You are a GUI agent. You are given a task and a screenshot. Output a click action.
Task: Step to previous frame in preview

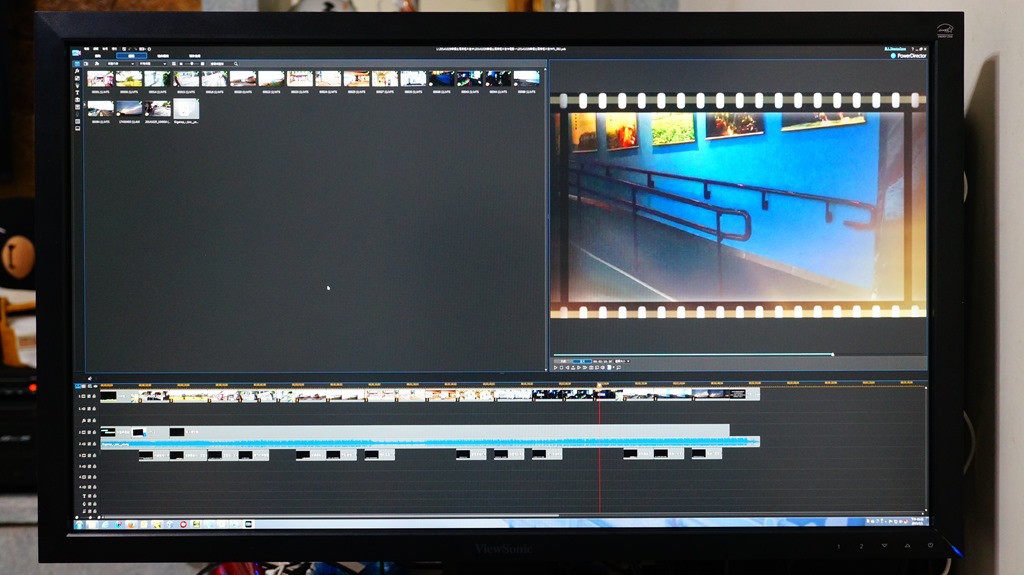click(568, 368)
